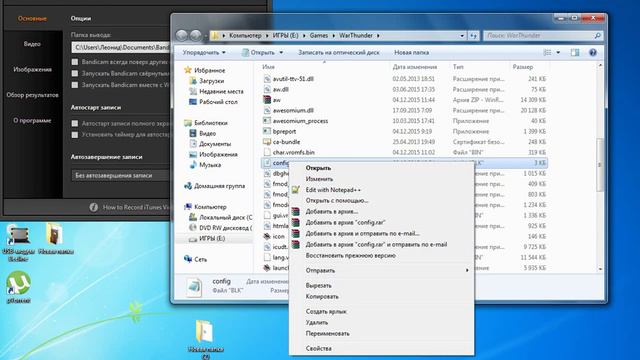Open Недавние места in the navigation pane
The height and width of the screenshot is (360, 640).
coord(221,91)
